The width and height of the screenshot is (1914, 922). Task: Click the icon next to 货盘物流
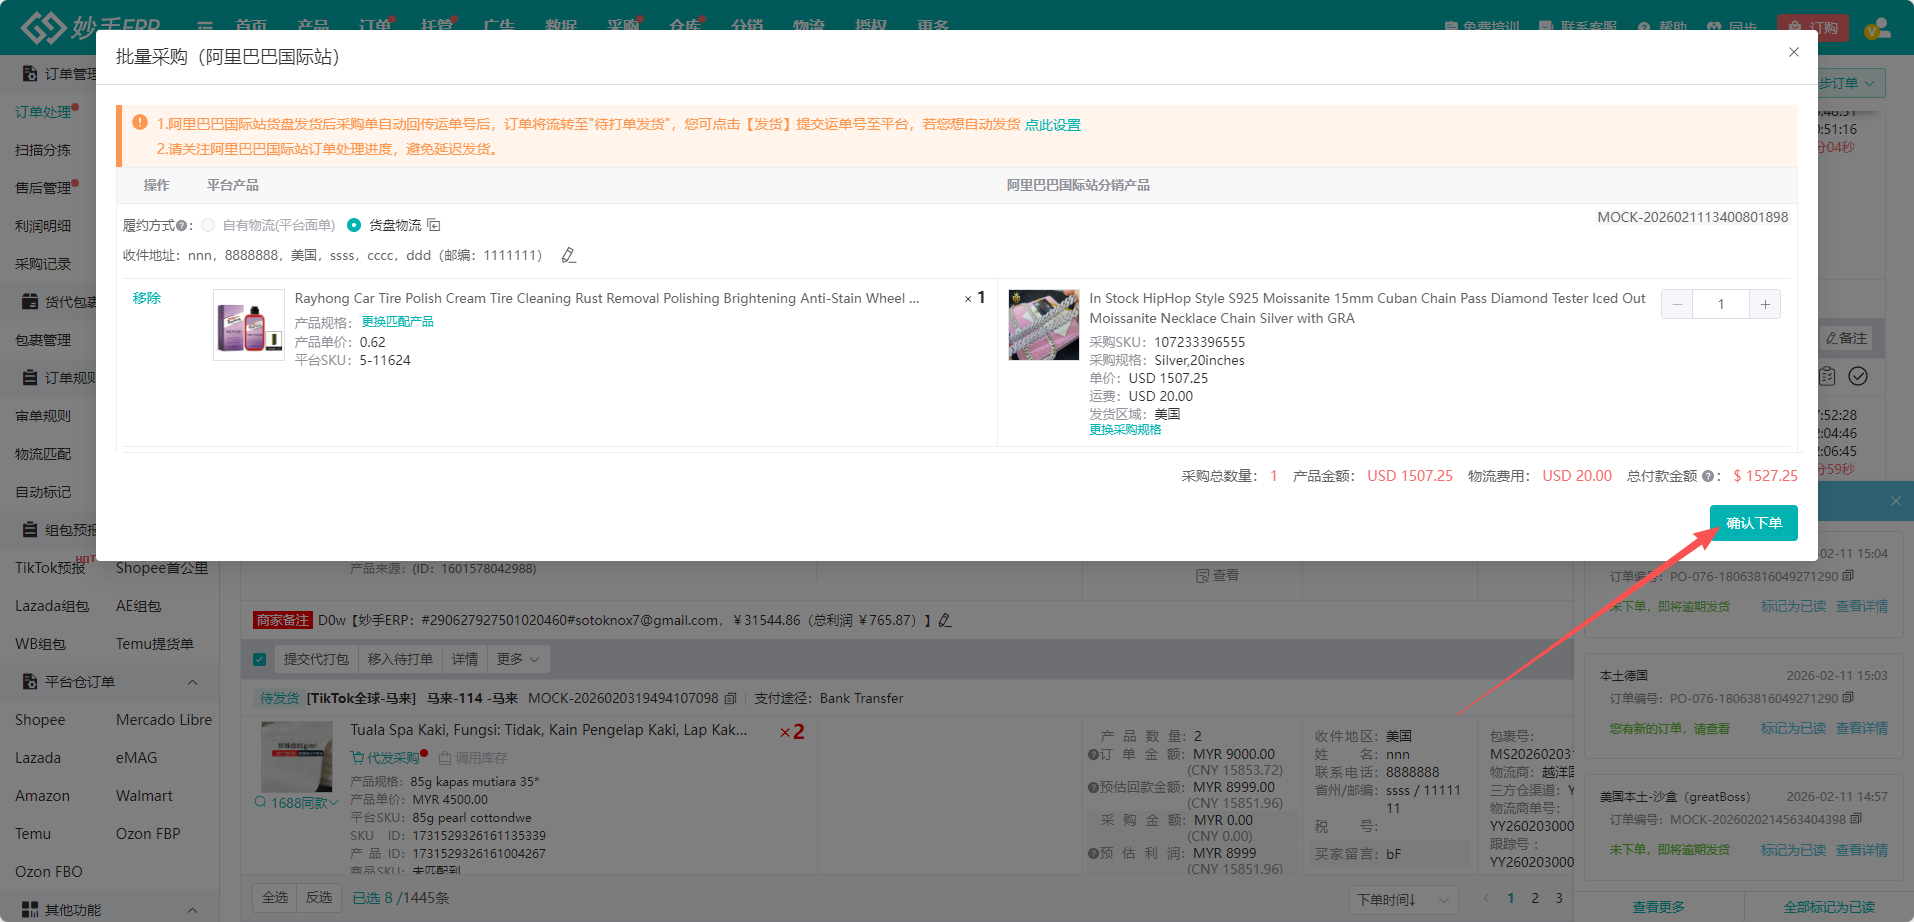click(x=434, y=225)
